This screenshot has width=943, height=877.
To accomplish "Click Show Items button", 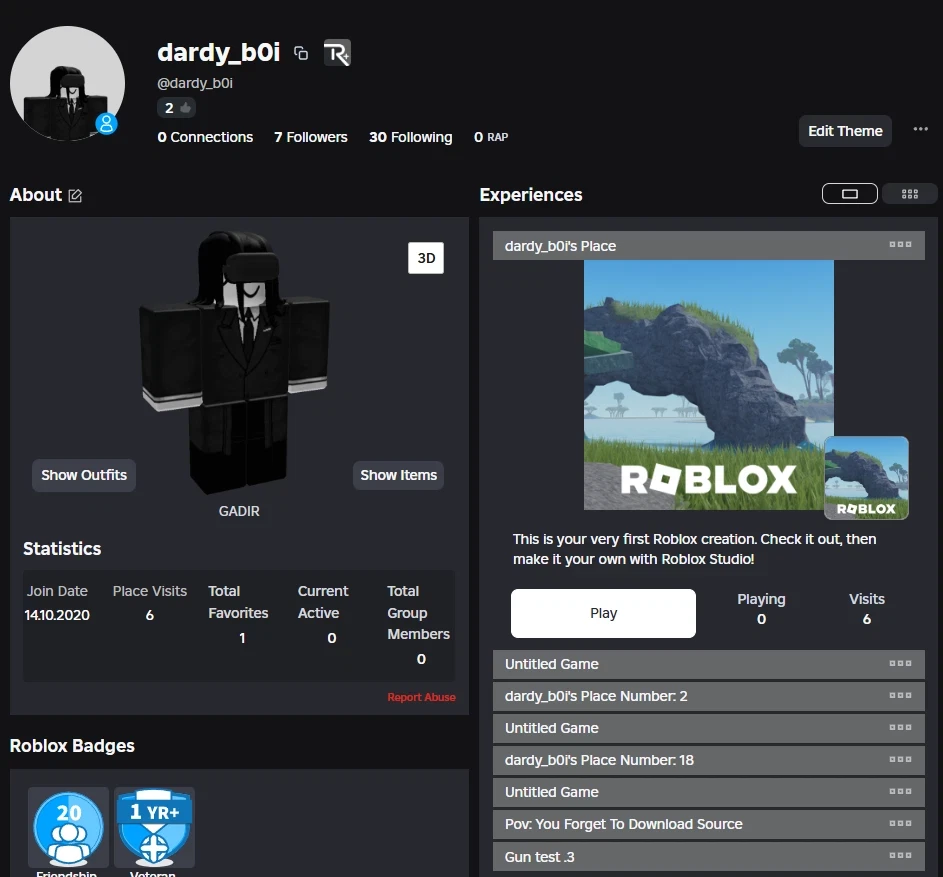I will pyautogui.click(x=398, y=475).
